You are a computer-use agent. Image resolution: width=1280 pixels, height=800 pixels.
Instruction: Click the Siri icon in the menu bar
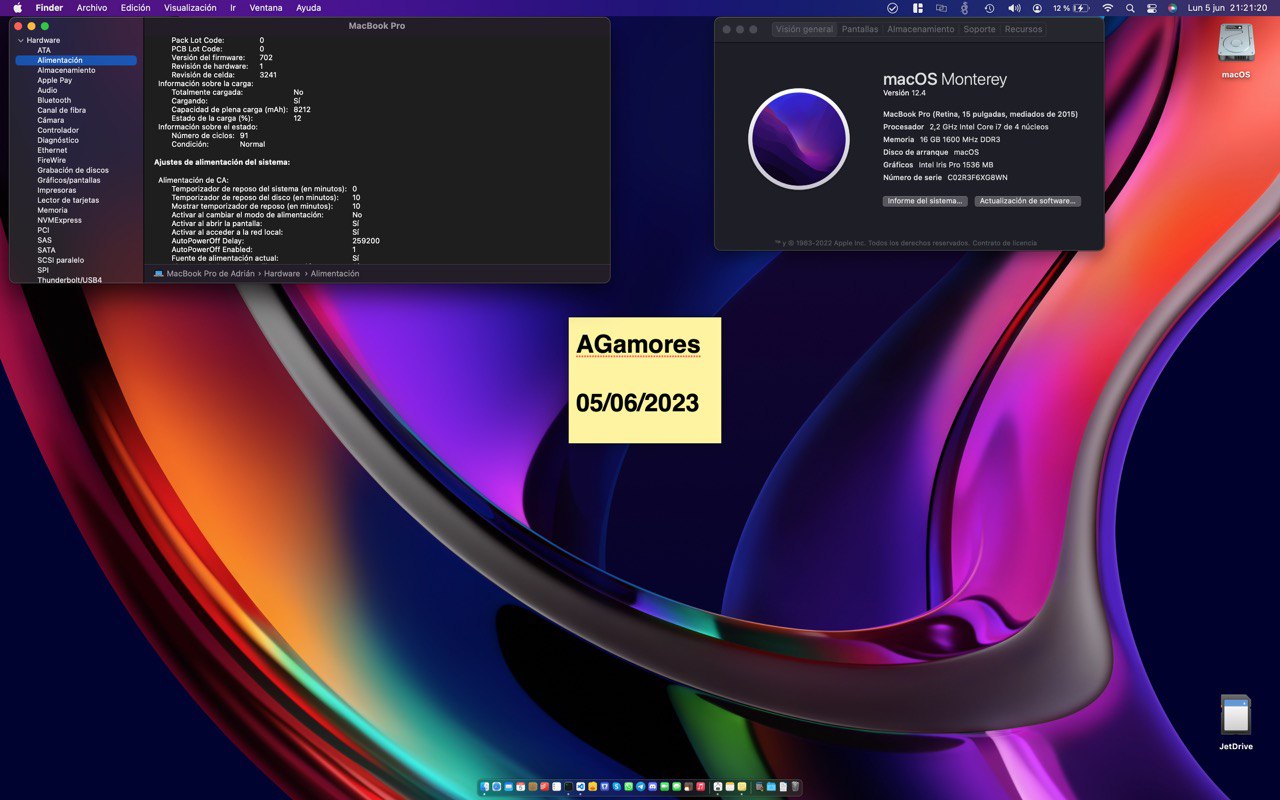coord(1172,7)
